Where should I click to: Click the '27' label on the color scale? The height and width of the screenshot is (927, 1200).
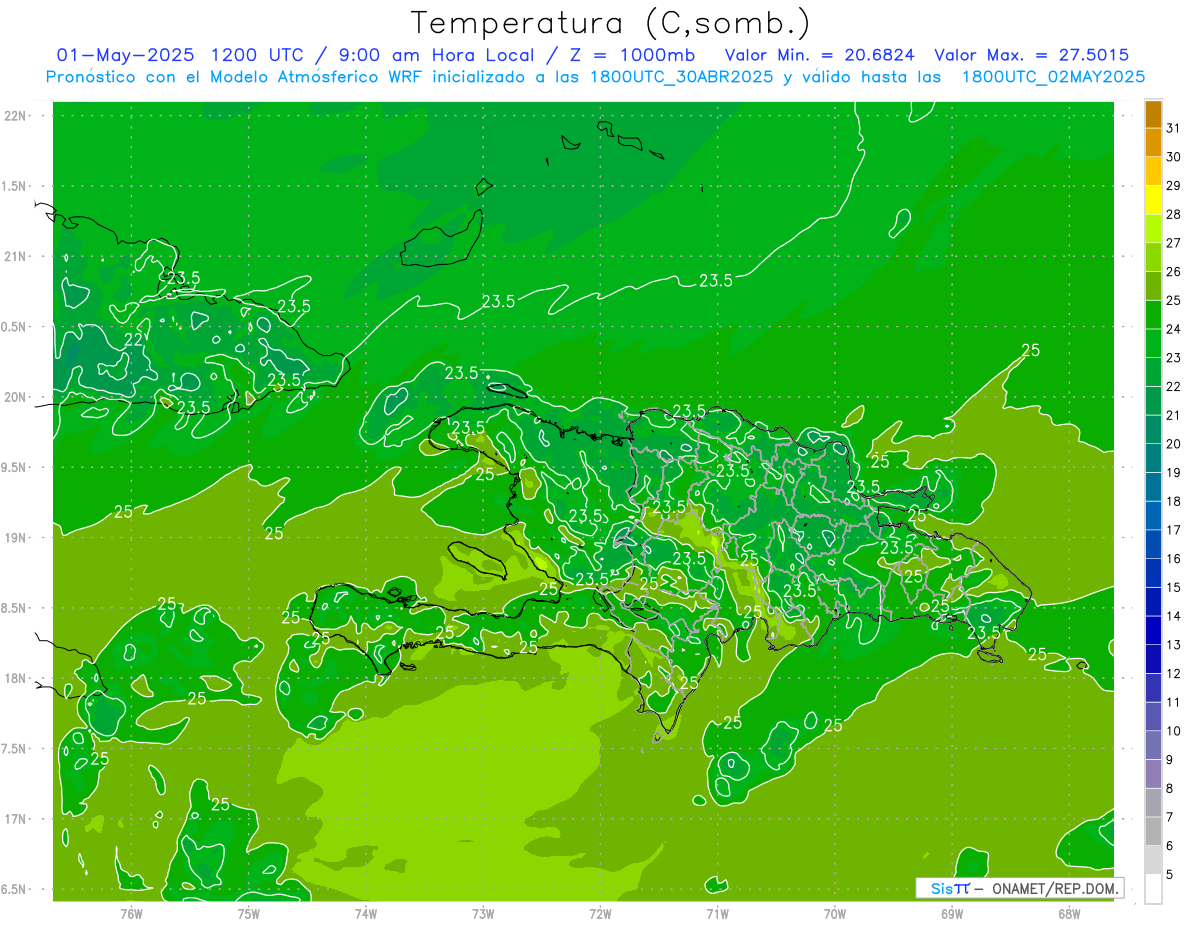click(x=1173, y=243)
